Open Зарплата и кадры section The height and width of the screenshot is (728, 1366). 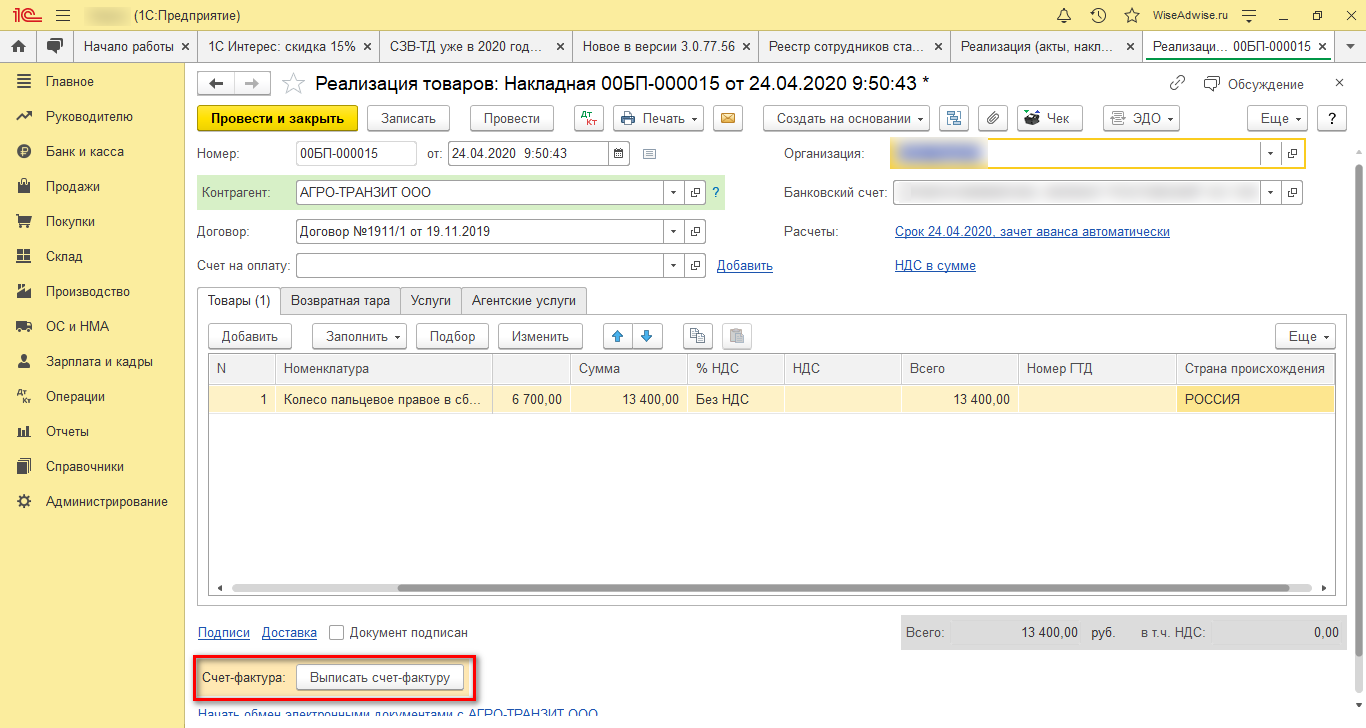coord(98,361)
